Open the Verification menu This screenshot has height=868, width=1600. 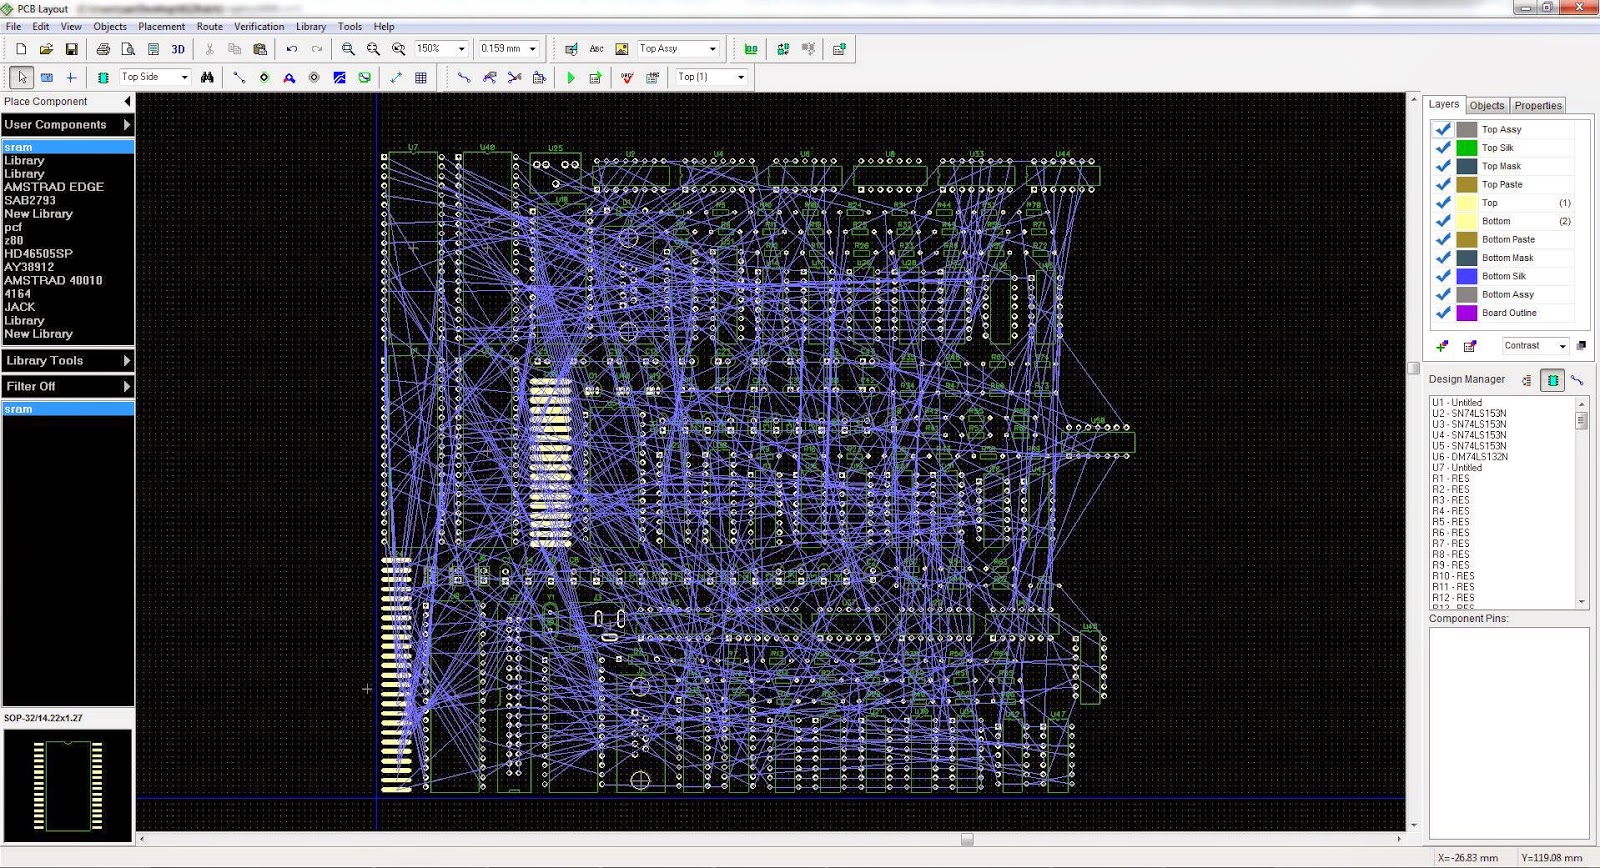point(259,26)
